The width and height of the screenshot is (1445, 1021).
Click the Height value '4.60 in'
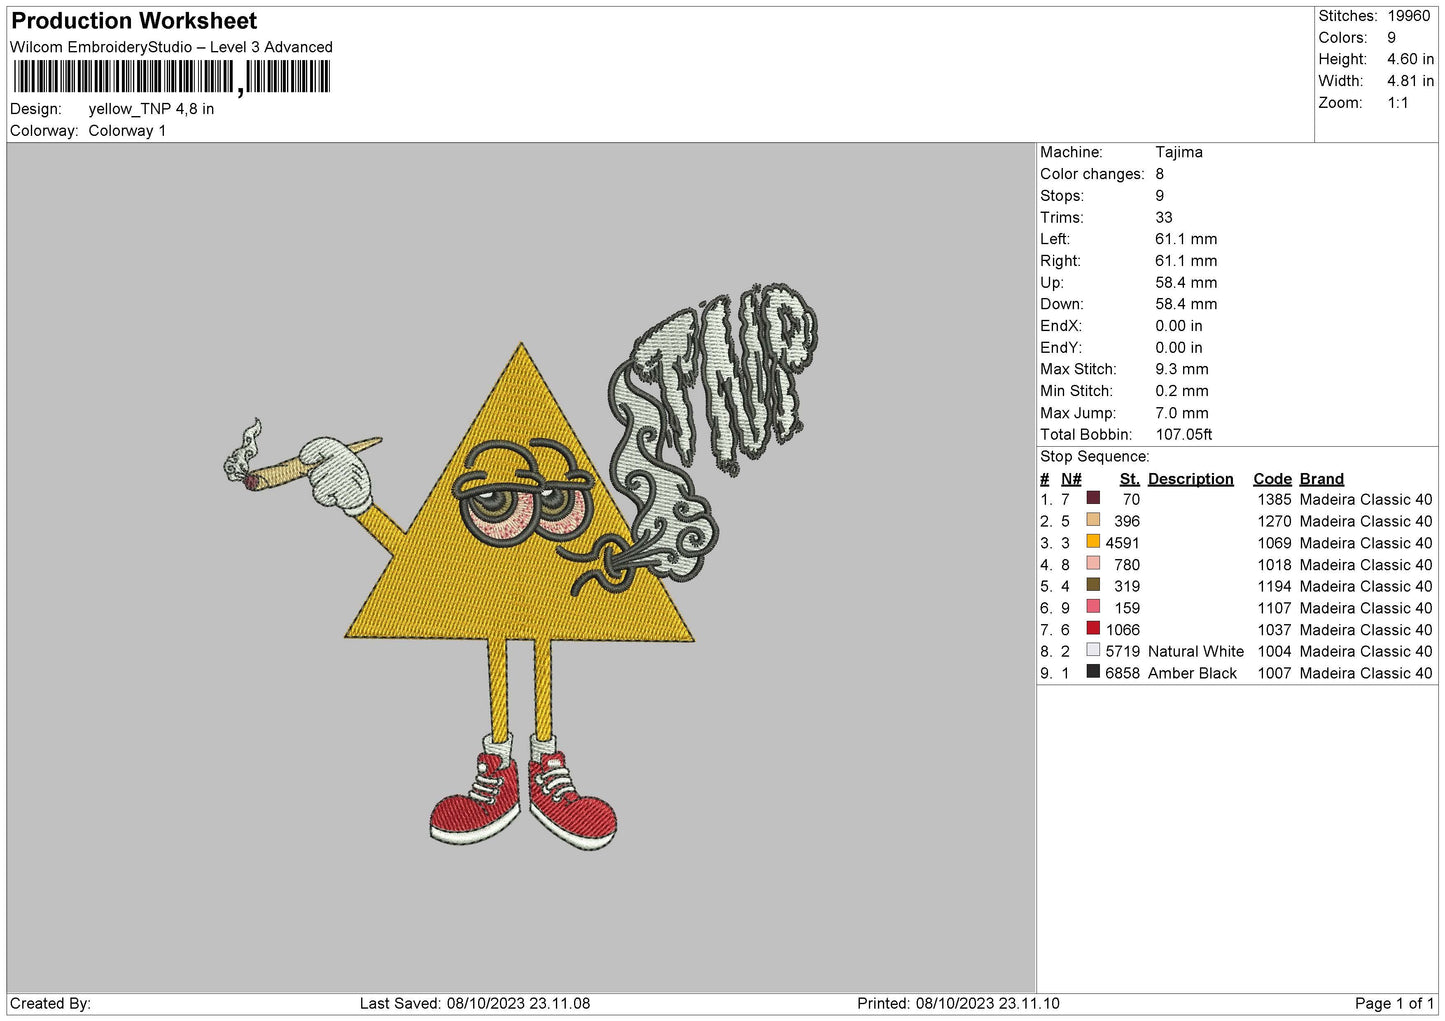point(1410,59)
